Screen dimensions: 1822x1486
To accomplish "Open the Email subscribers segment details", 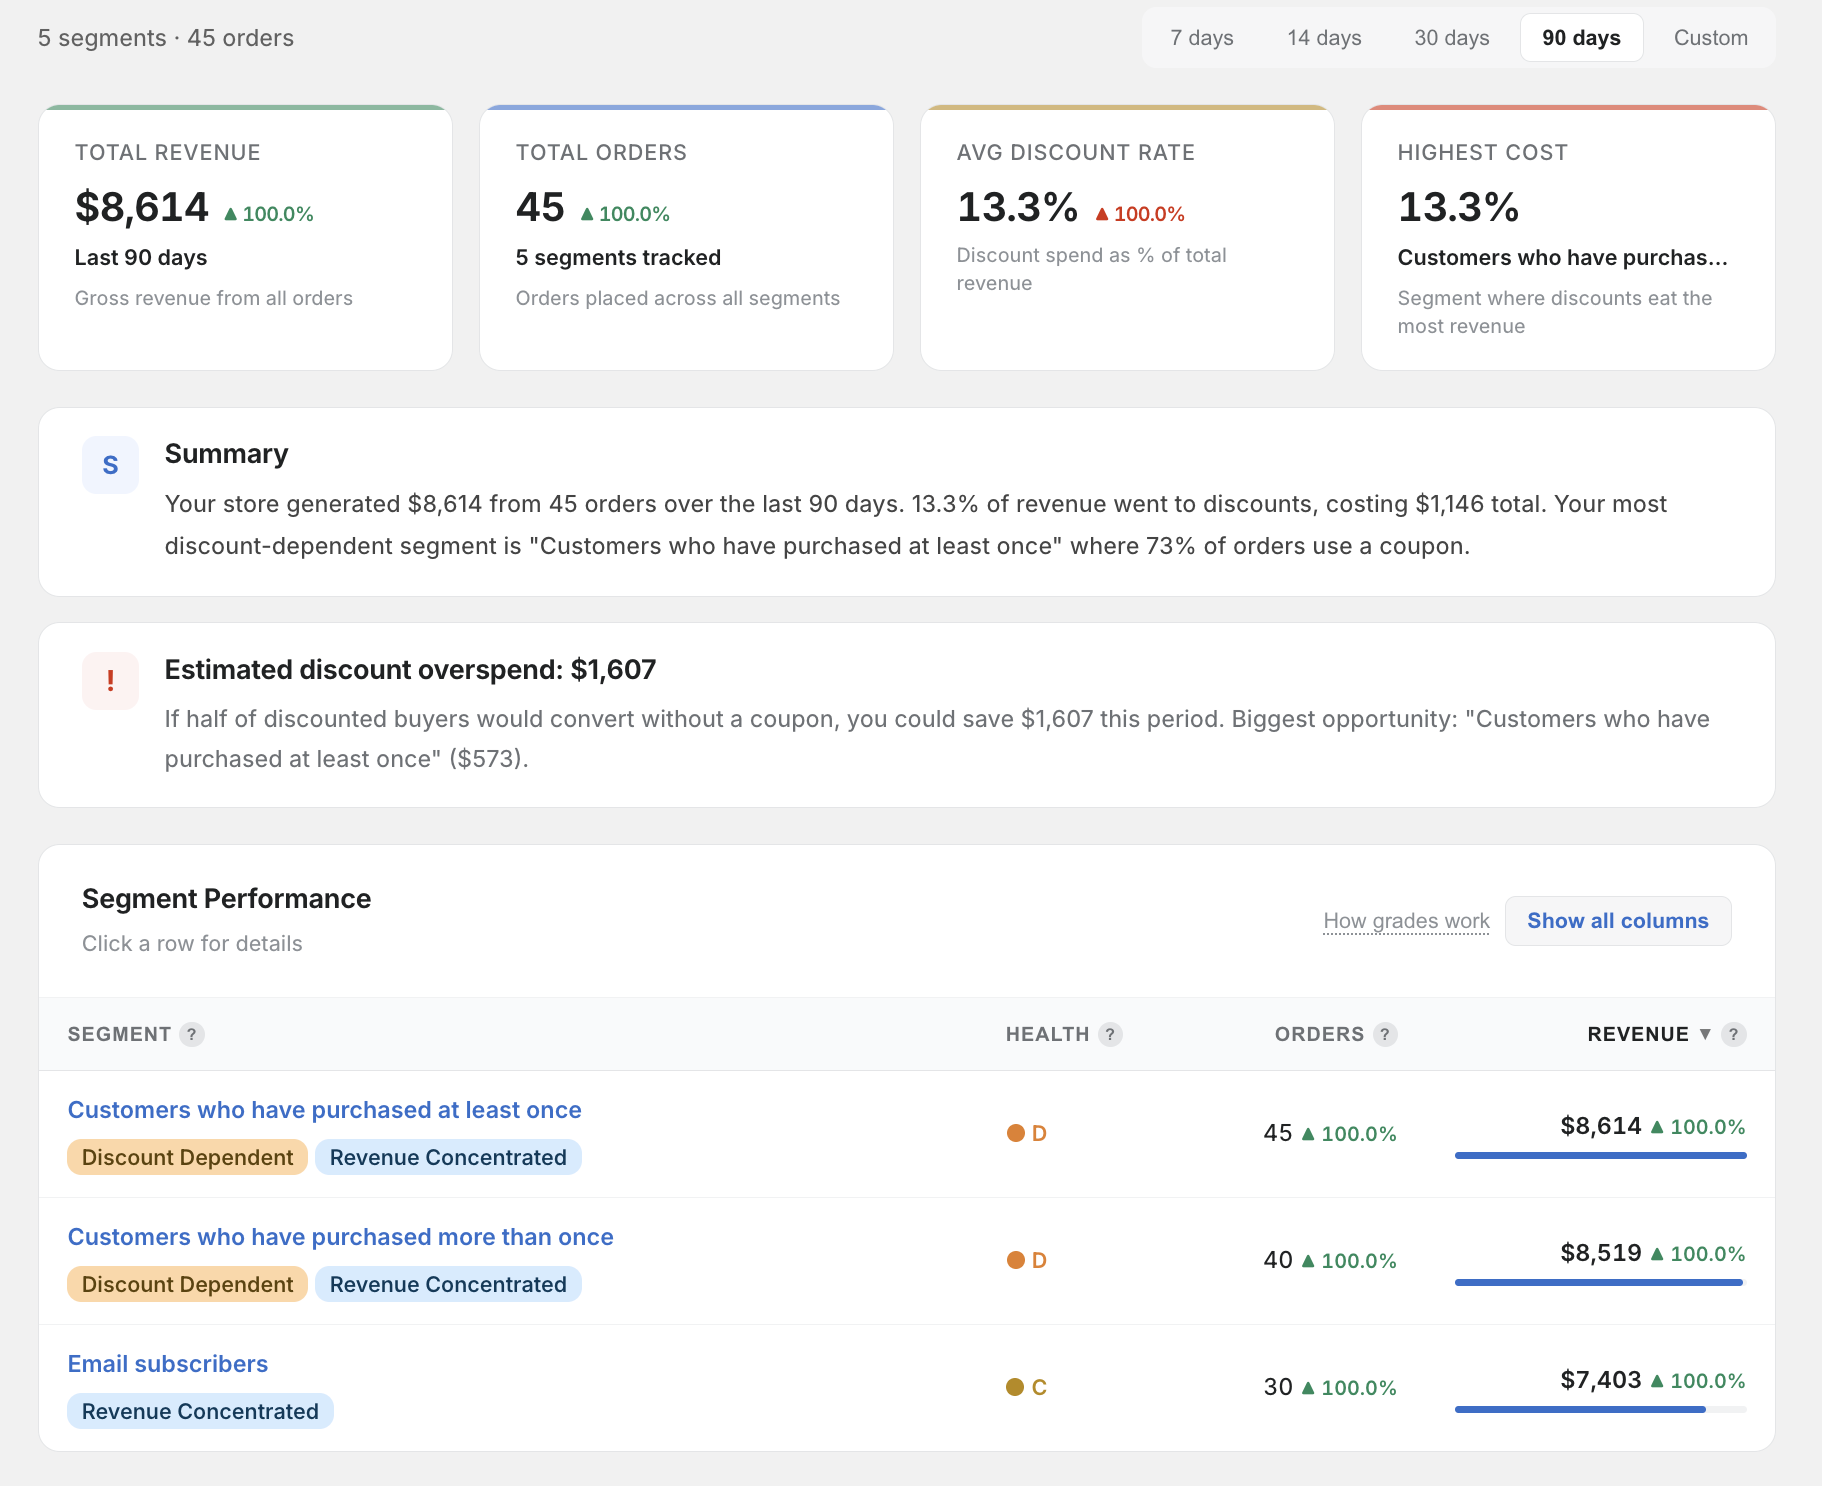I will (167, 1363).
